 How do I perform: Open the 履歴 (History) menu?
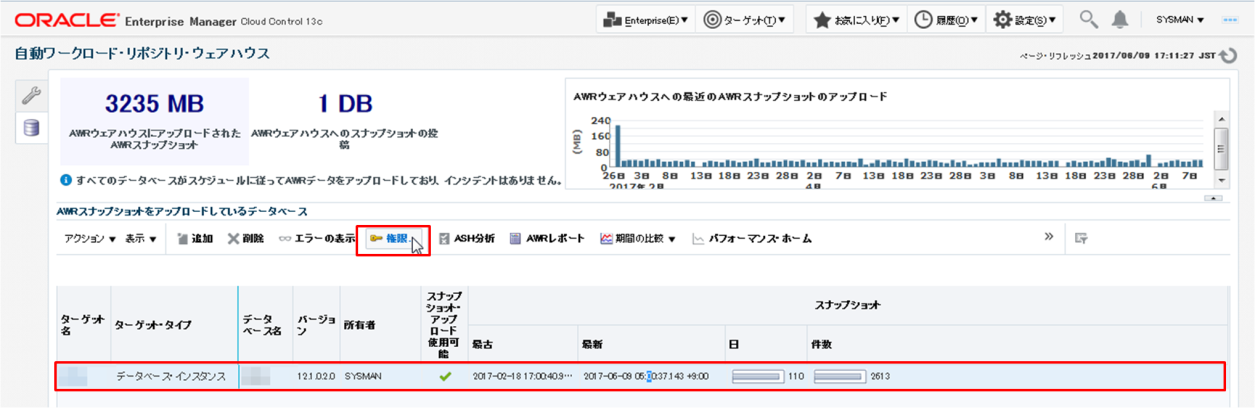946,20
